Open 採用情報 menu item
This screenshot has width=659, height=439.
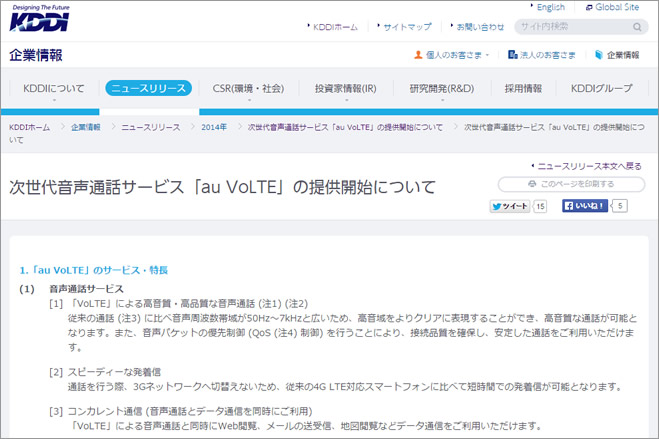point(523,89)
